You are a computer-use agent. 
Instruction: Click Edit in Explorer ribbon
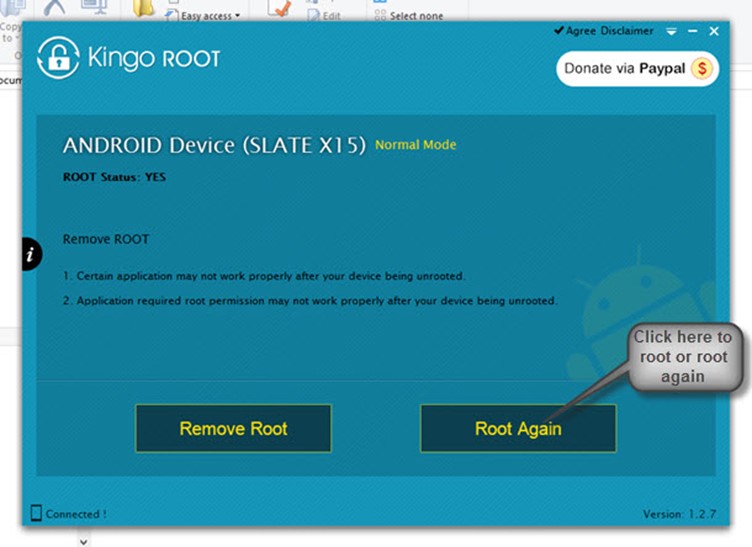point(324,16)
